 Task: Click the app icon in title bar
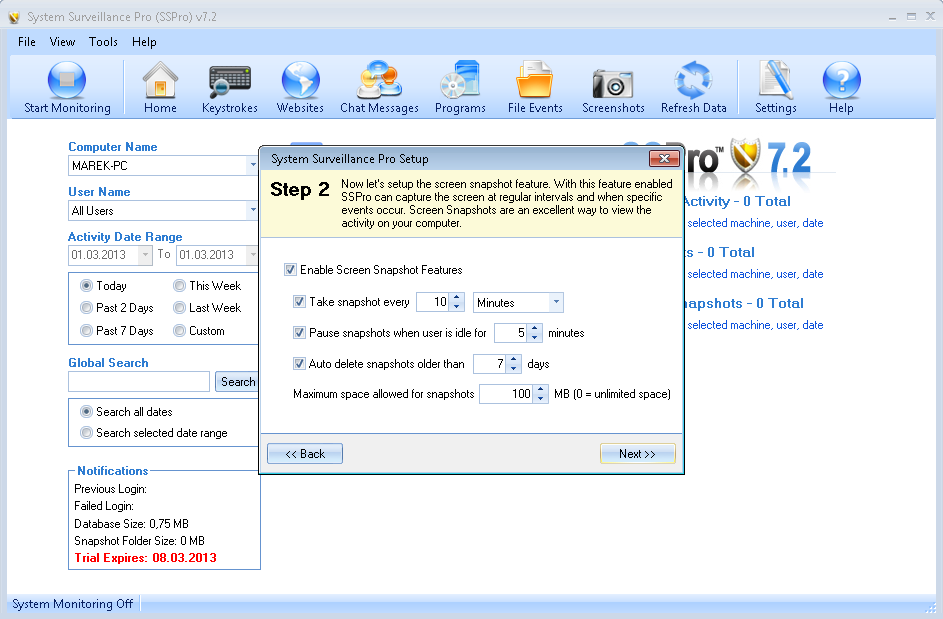tap(14, 17)
